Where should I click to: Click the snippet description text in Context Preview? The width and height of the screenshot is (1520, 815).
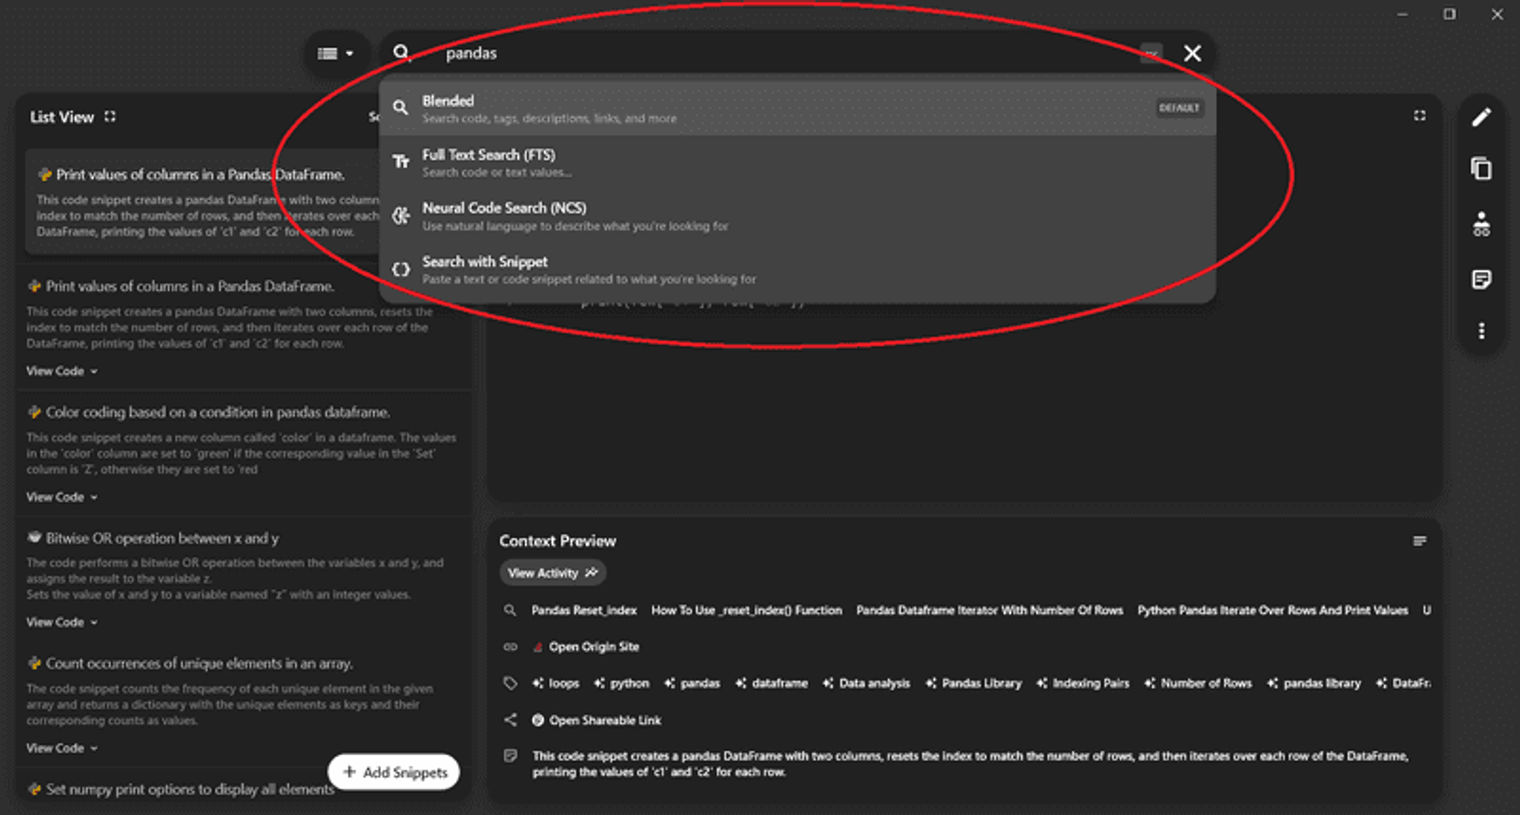pyautogui.click(x=970, y=764)
